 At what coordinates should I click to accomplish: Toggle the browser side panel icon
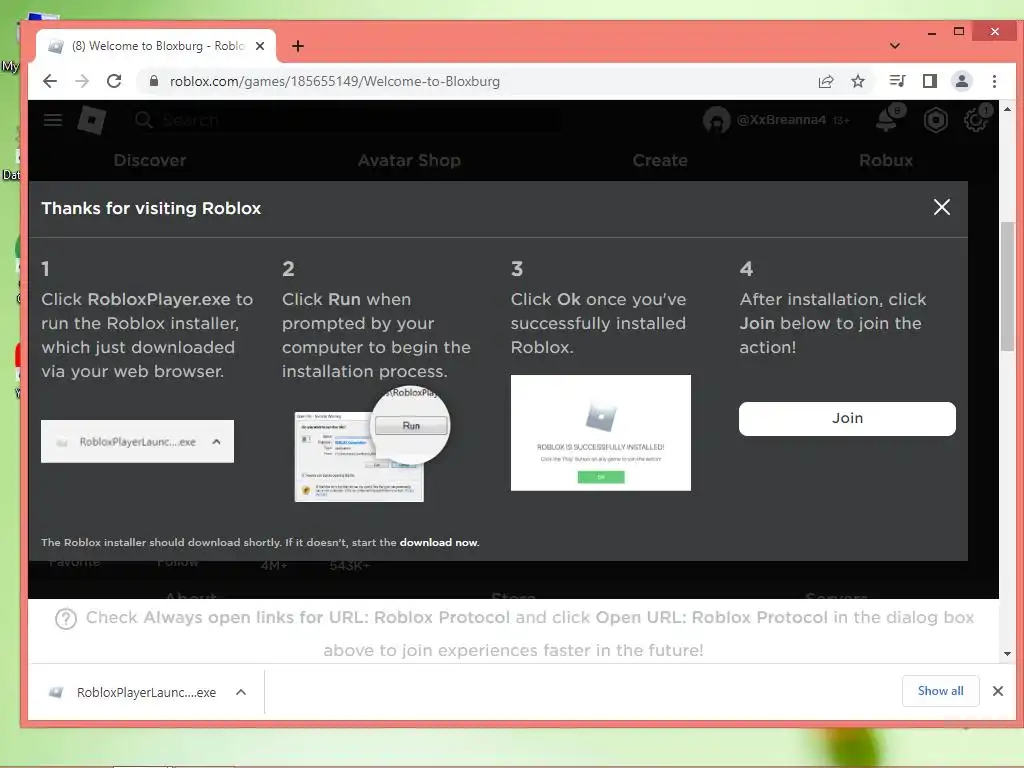pos(929,81)
